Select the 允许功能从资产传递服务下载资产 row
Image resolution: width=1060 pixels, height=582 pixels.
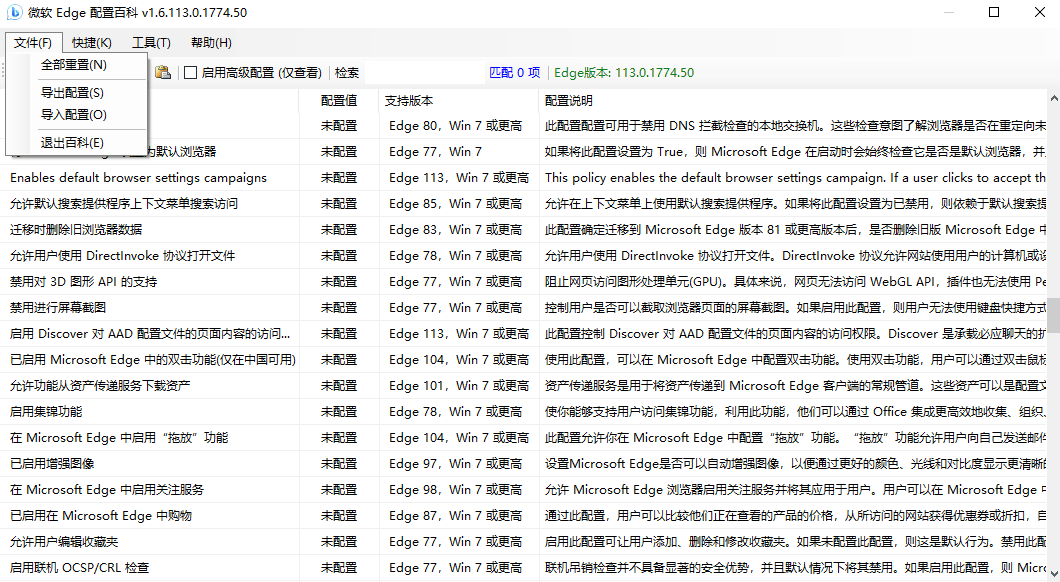click(x=524, y=385)
